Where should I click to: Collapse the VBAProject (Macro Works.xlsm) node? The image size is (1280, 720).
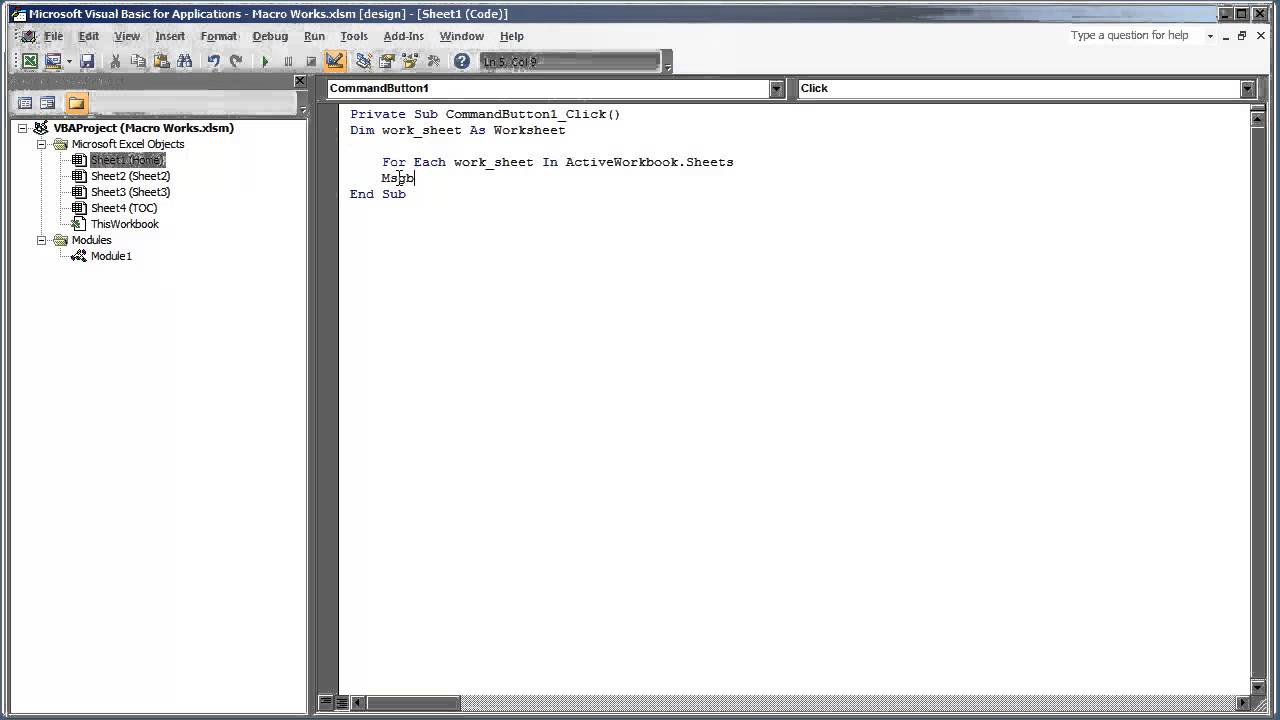pyautogui.click(x=22, y=128)
